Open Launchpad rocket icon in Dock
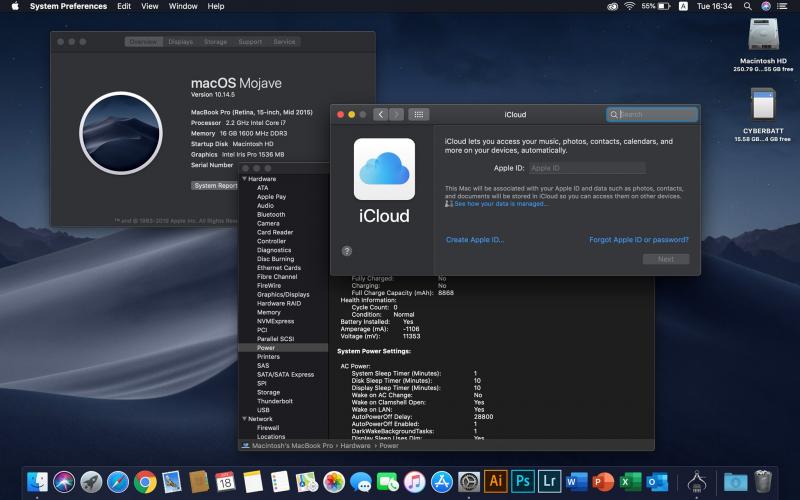 point(91,482)
